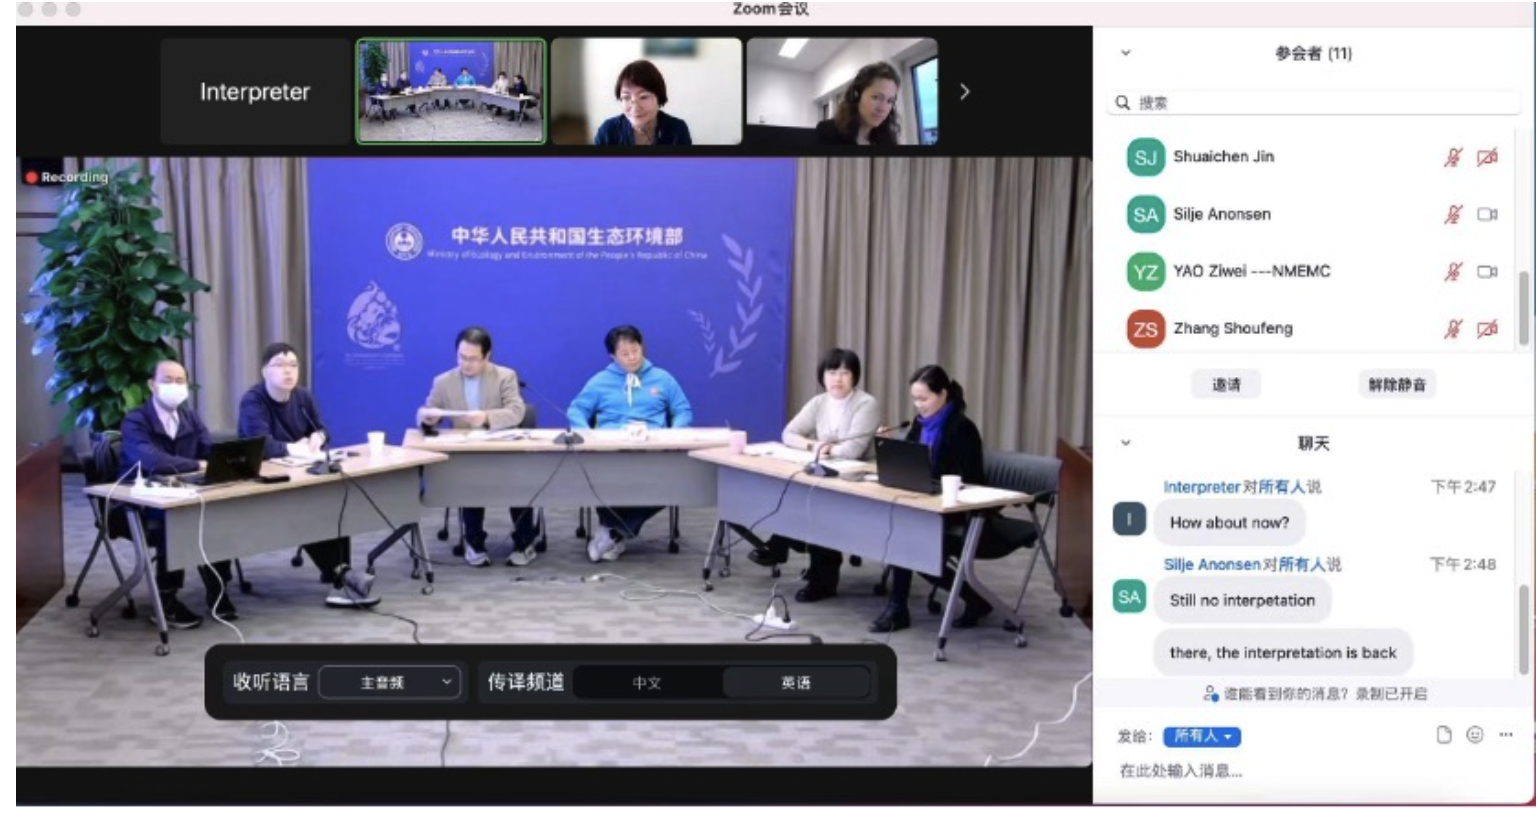The width and height of the screenshot is (1538, 818).
Task: Click the person icon next to the message visibility notice
Action: pos(1210,693)
